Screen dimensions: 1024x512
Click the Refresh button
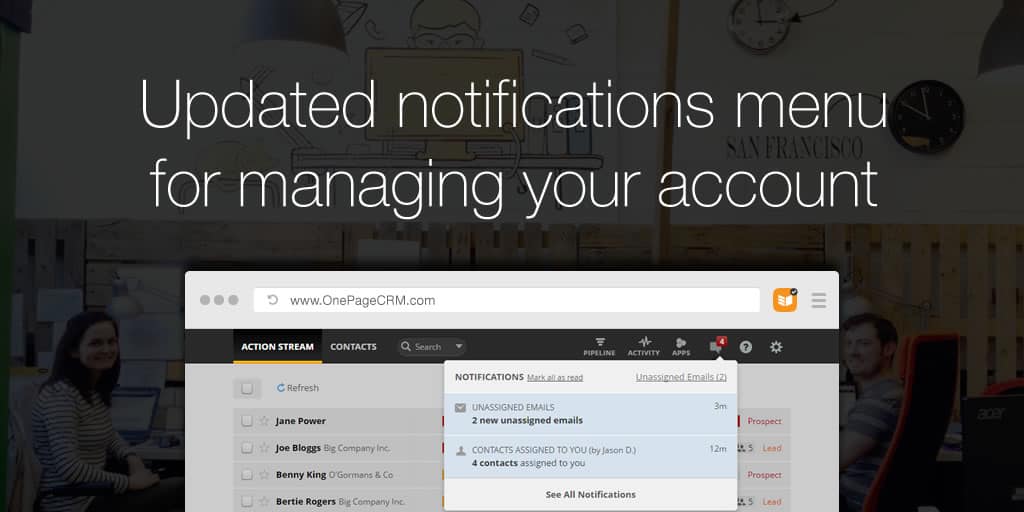(298, 388)
